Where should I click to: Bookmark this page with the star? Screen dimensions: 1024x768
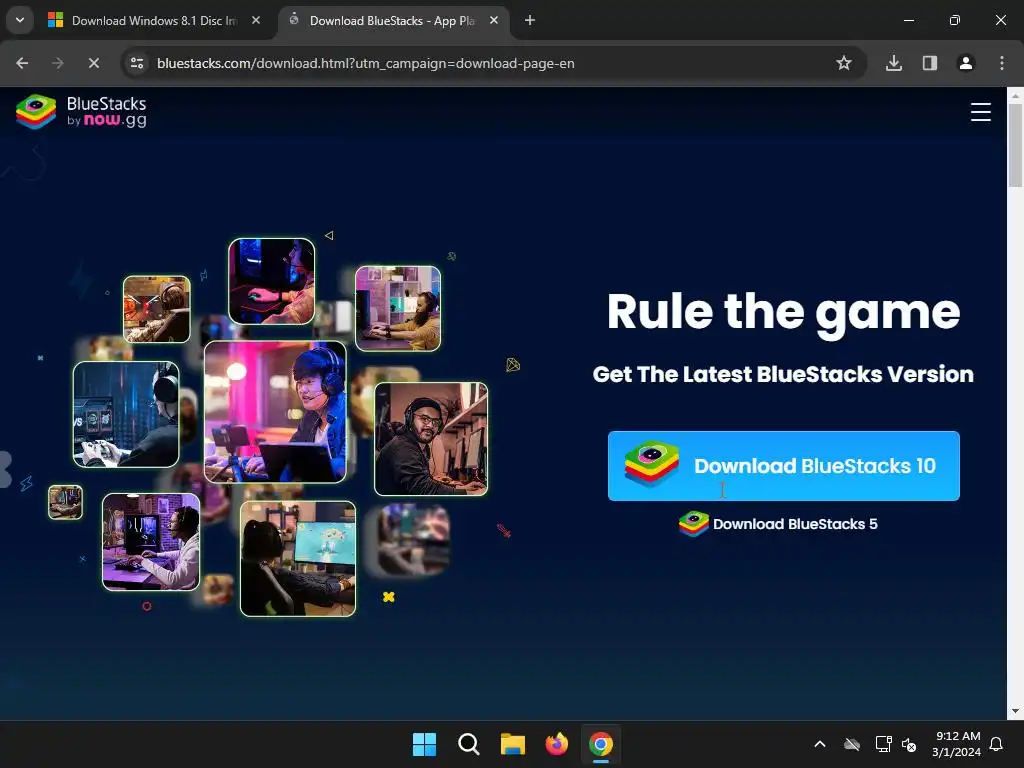click(844, 63)
